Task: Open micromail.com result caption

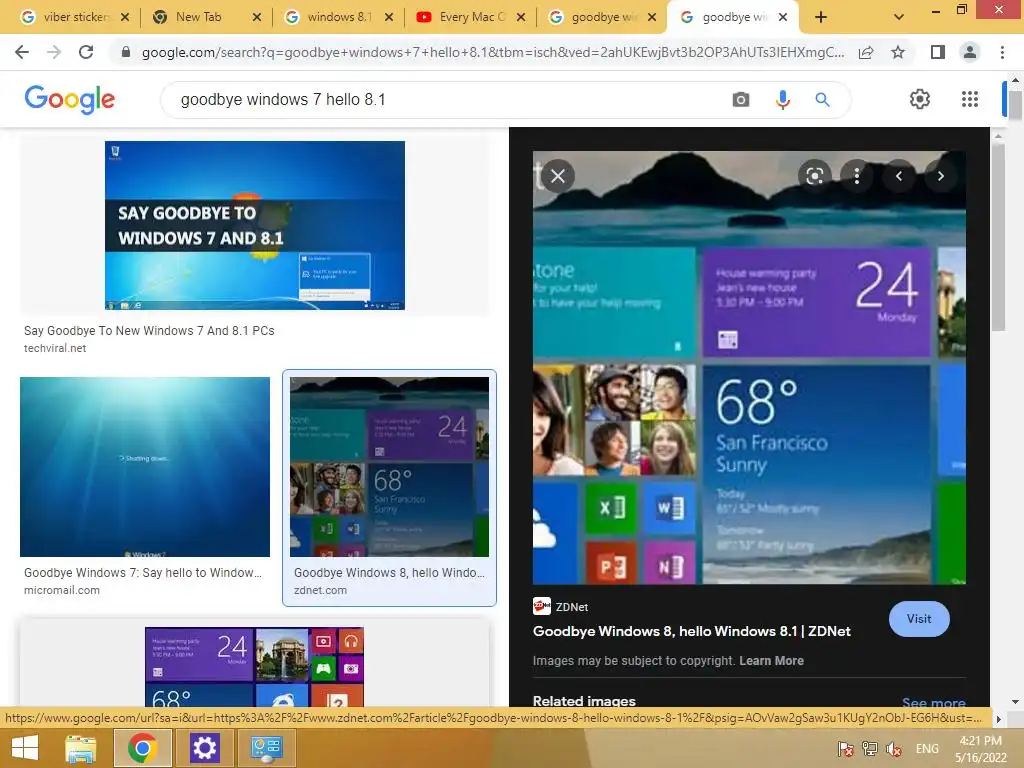Action: pyautogui.click(x=142, y=581)
